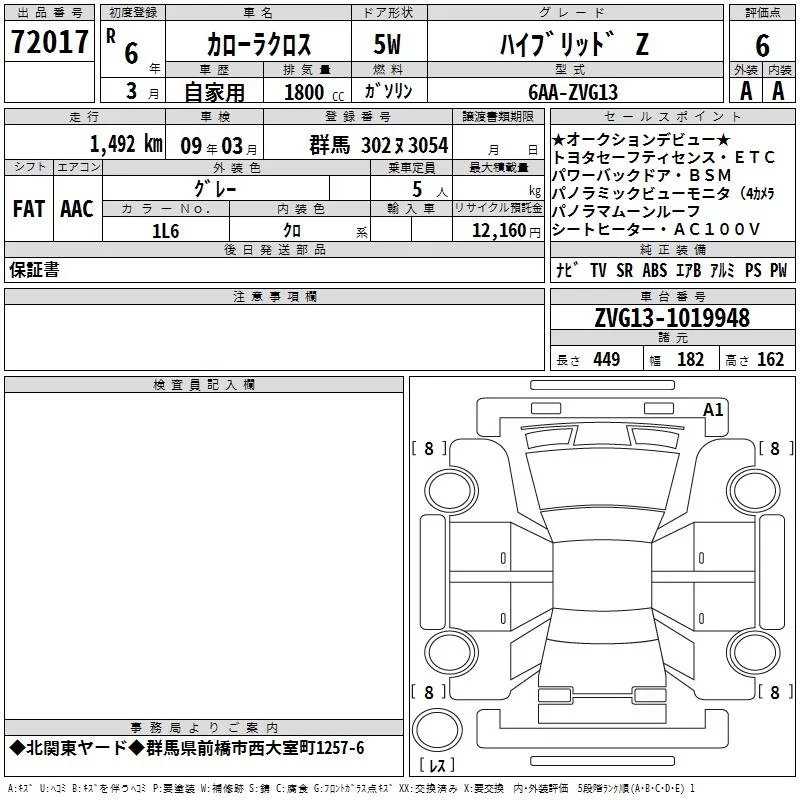The image size is (800, 800).
Task: Click the ABS equipment code
Action: (x=655, y=270)
